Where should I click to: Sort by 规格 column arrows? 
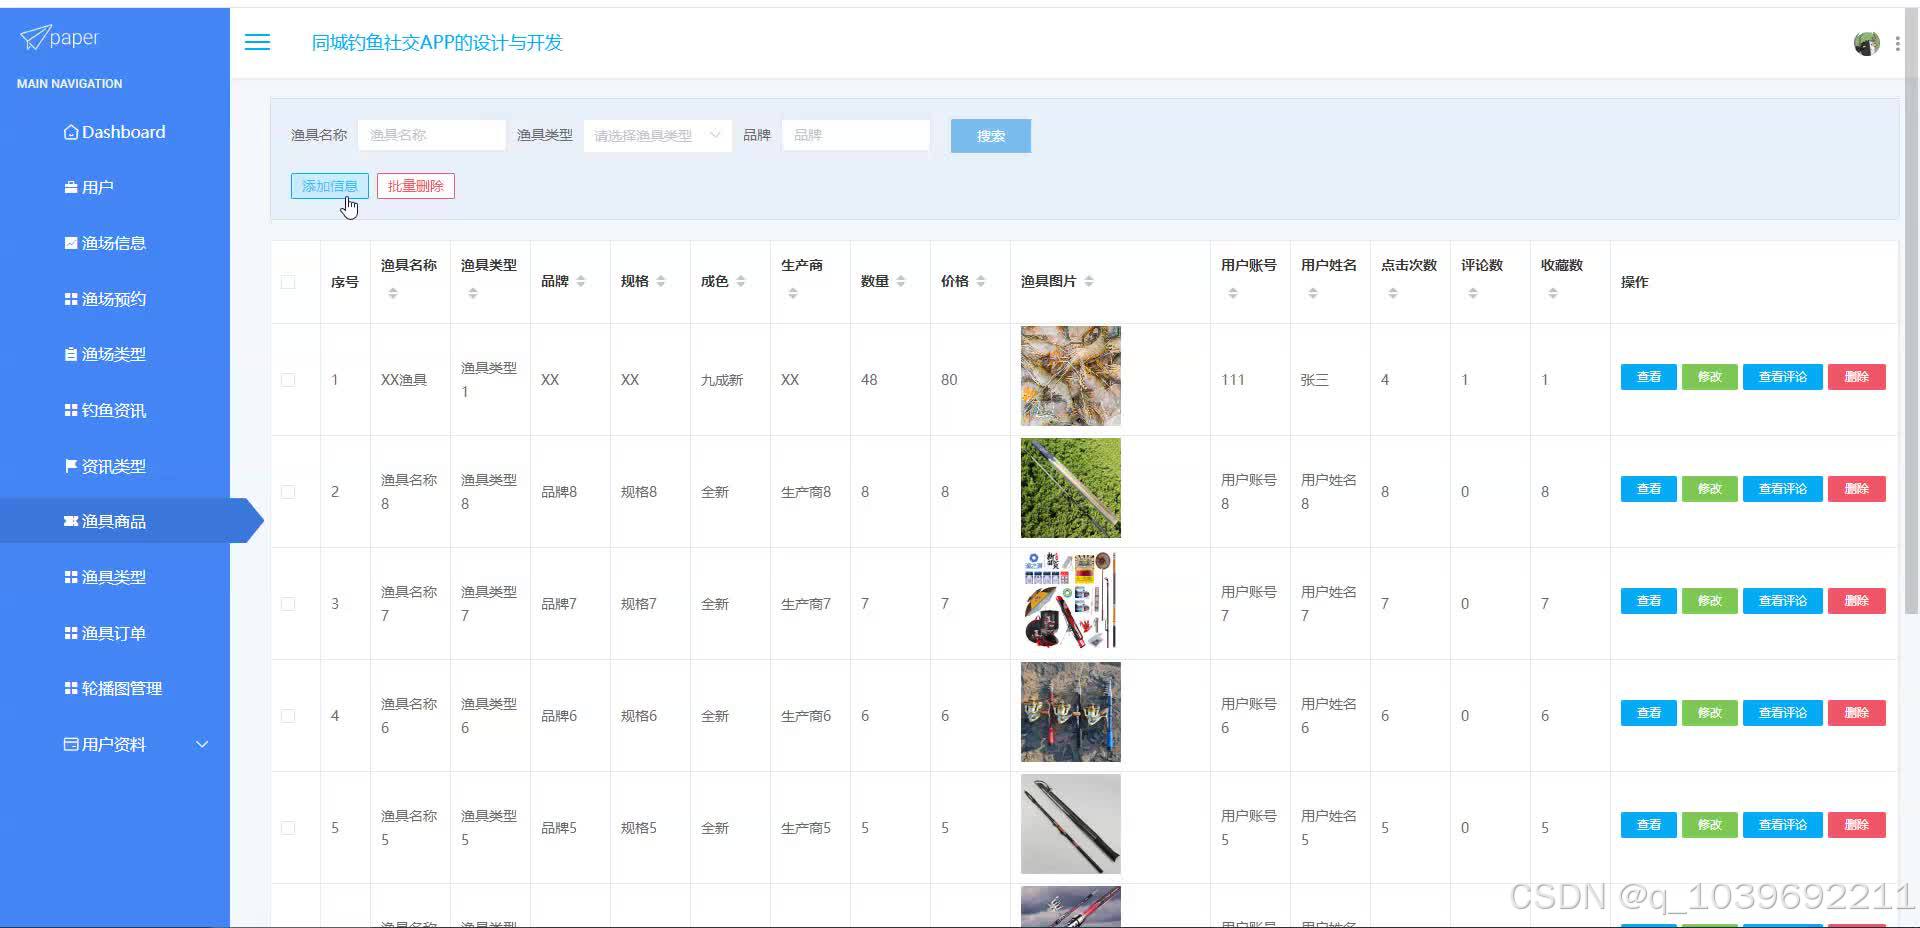tap(661, 281)
